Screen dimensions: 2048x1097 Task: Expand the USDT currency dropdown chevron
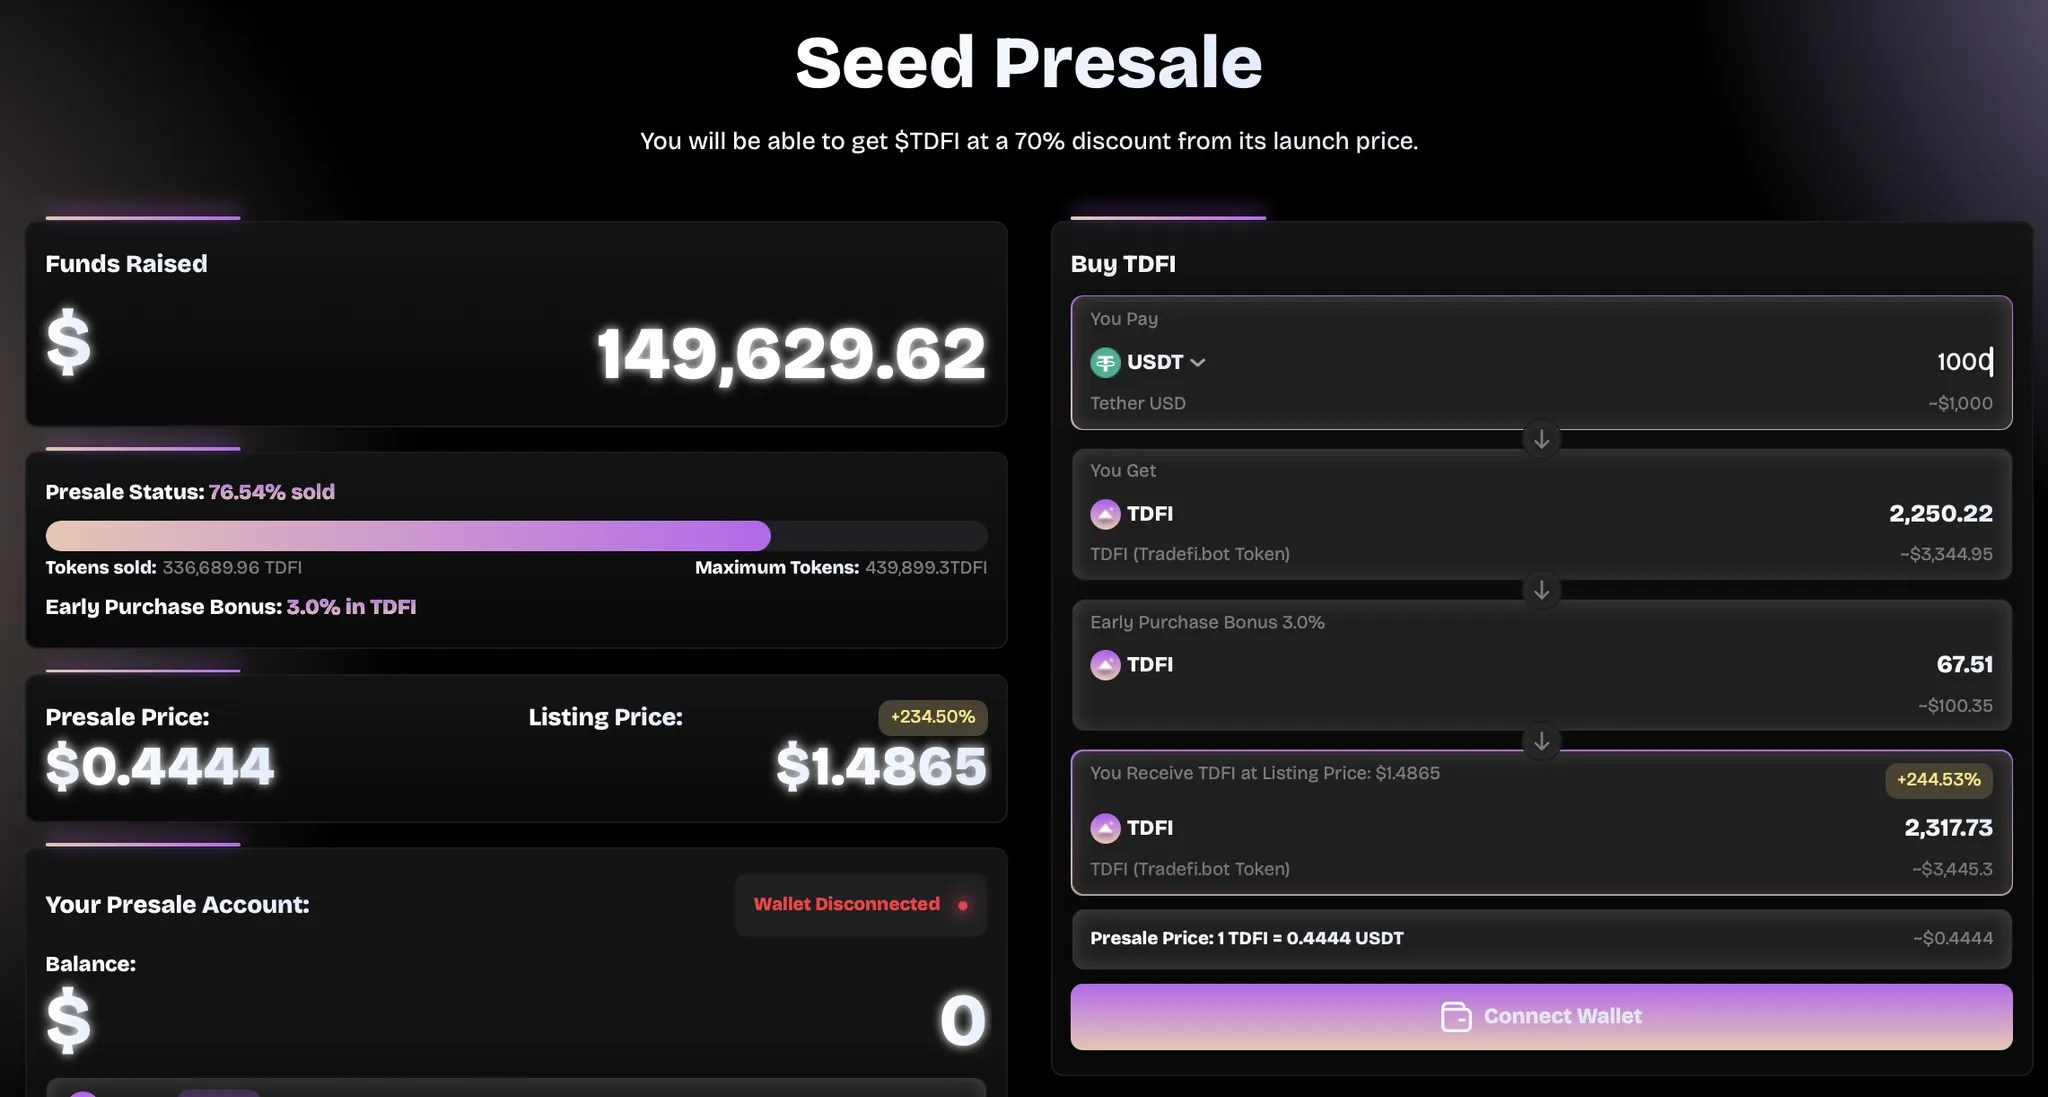coord(1198,362)
